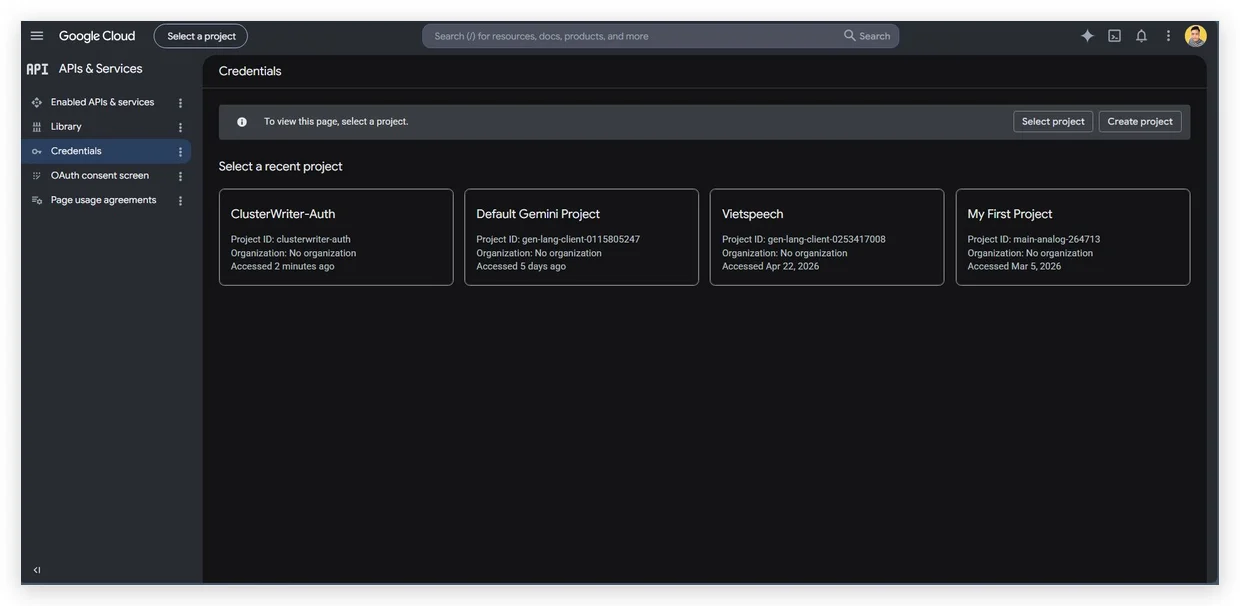
Task: Open more options for Page usage agreements
Action: point(180,200)
